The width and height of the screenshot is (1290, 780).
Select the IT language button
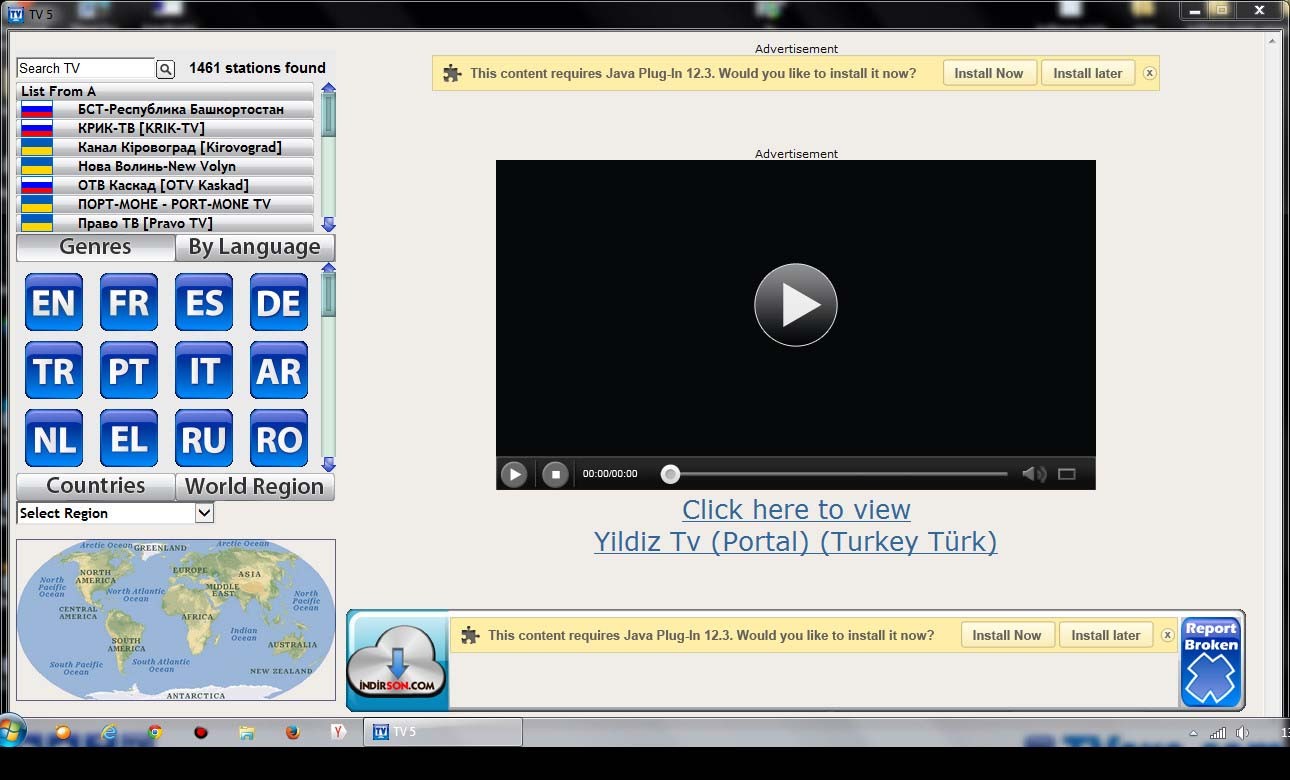[x=204, y=371]
